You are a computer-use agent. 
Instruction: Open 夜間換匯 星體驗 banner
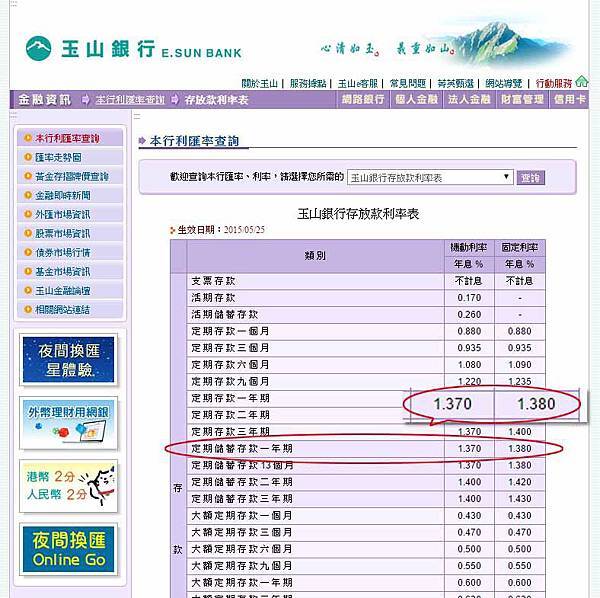click(68, 360)
